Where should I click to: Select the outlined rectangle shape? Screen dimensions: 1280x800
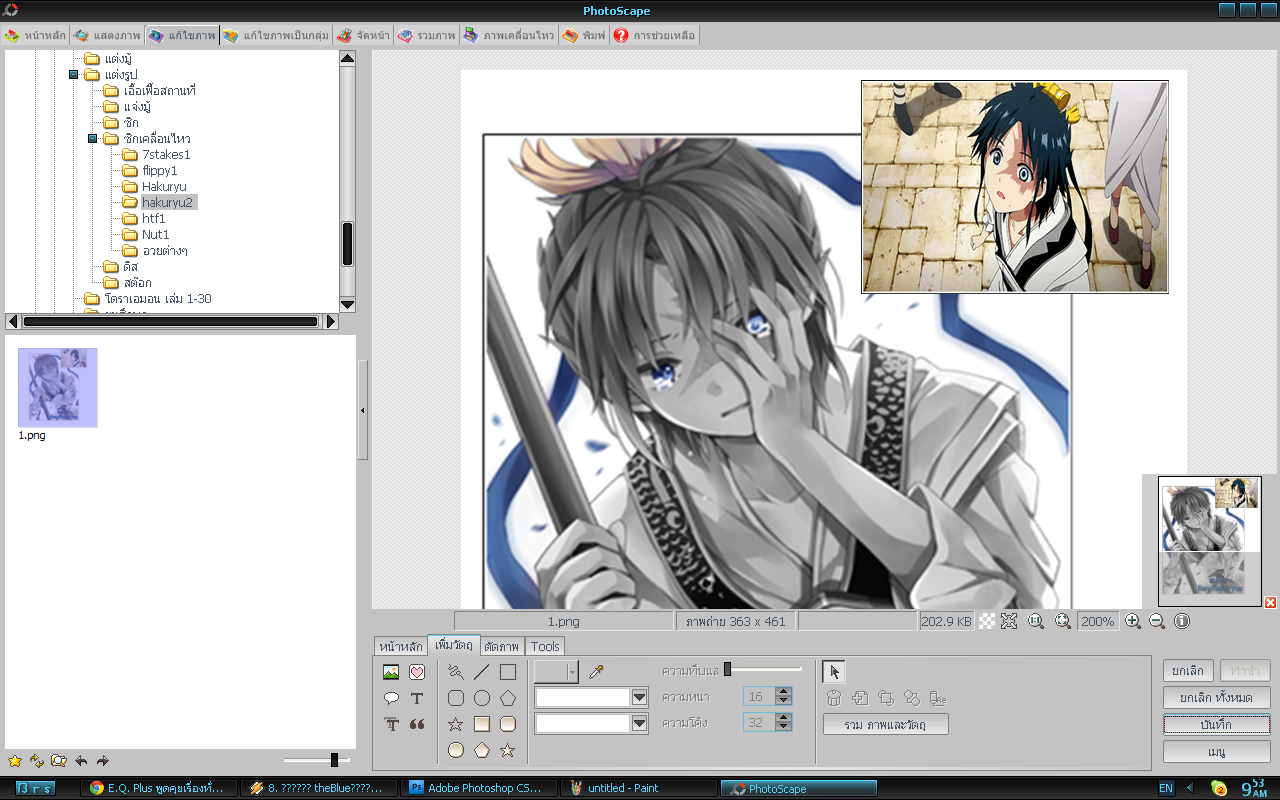click(x=508, y=672)
